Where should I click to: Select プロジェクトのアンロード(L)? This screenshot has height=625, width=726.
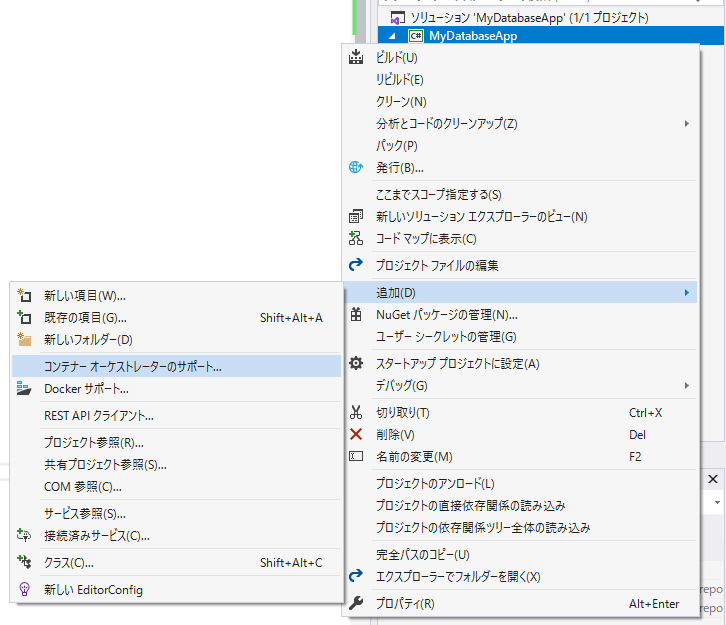point(520,483)
